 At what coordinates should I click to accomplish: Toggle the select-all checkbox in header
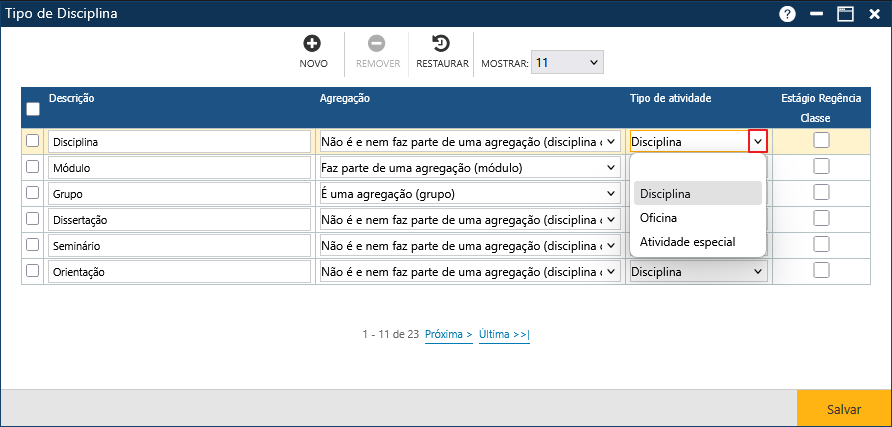[x=33, y=109]
